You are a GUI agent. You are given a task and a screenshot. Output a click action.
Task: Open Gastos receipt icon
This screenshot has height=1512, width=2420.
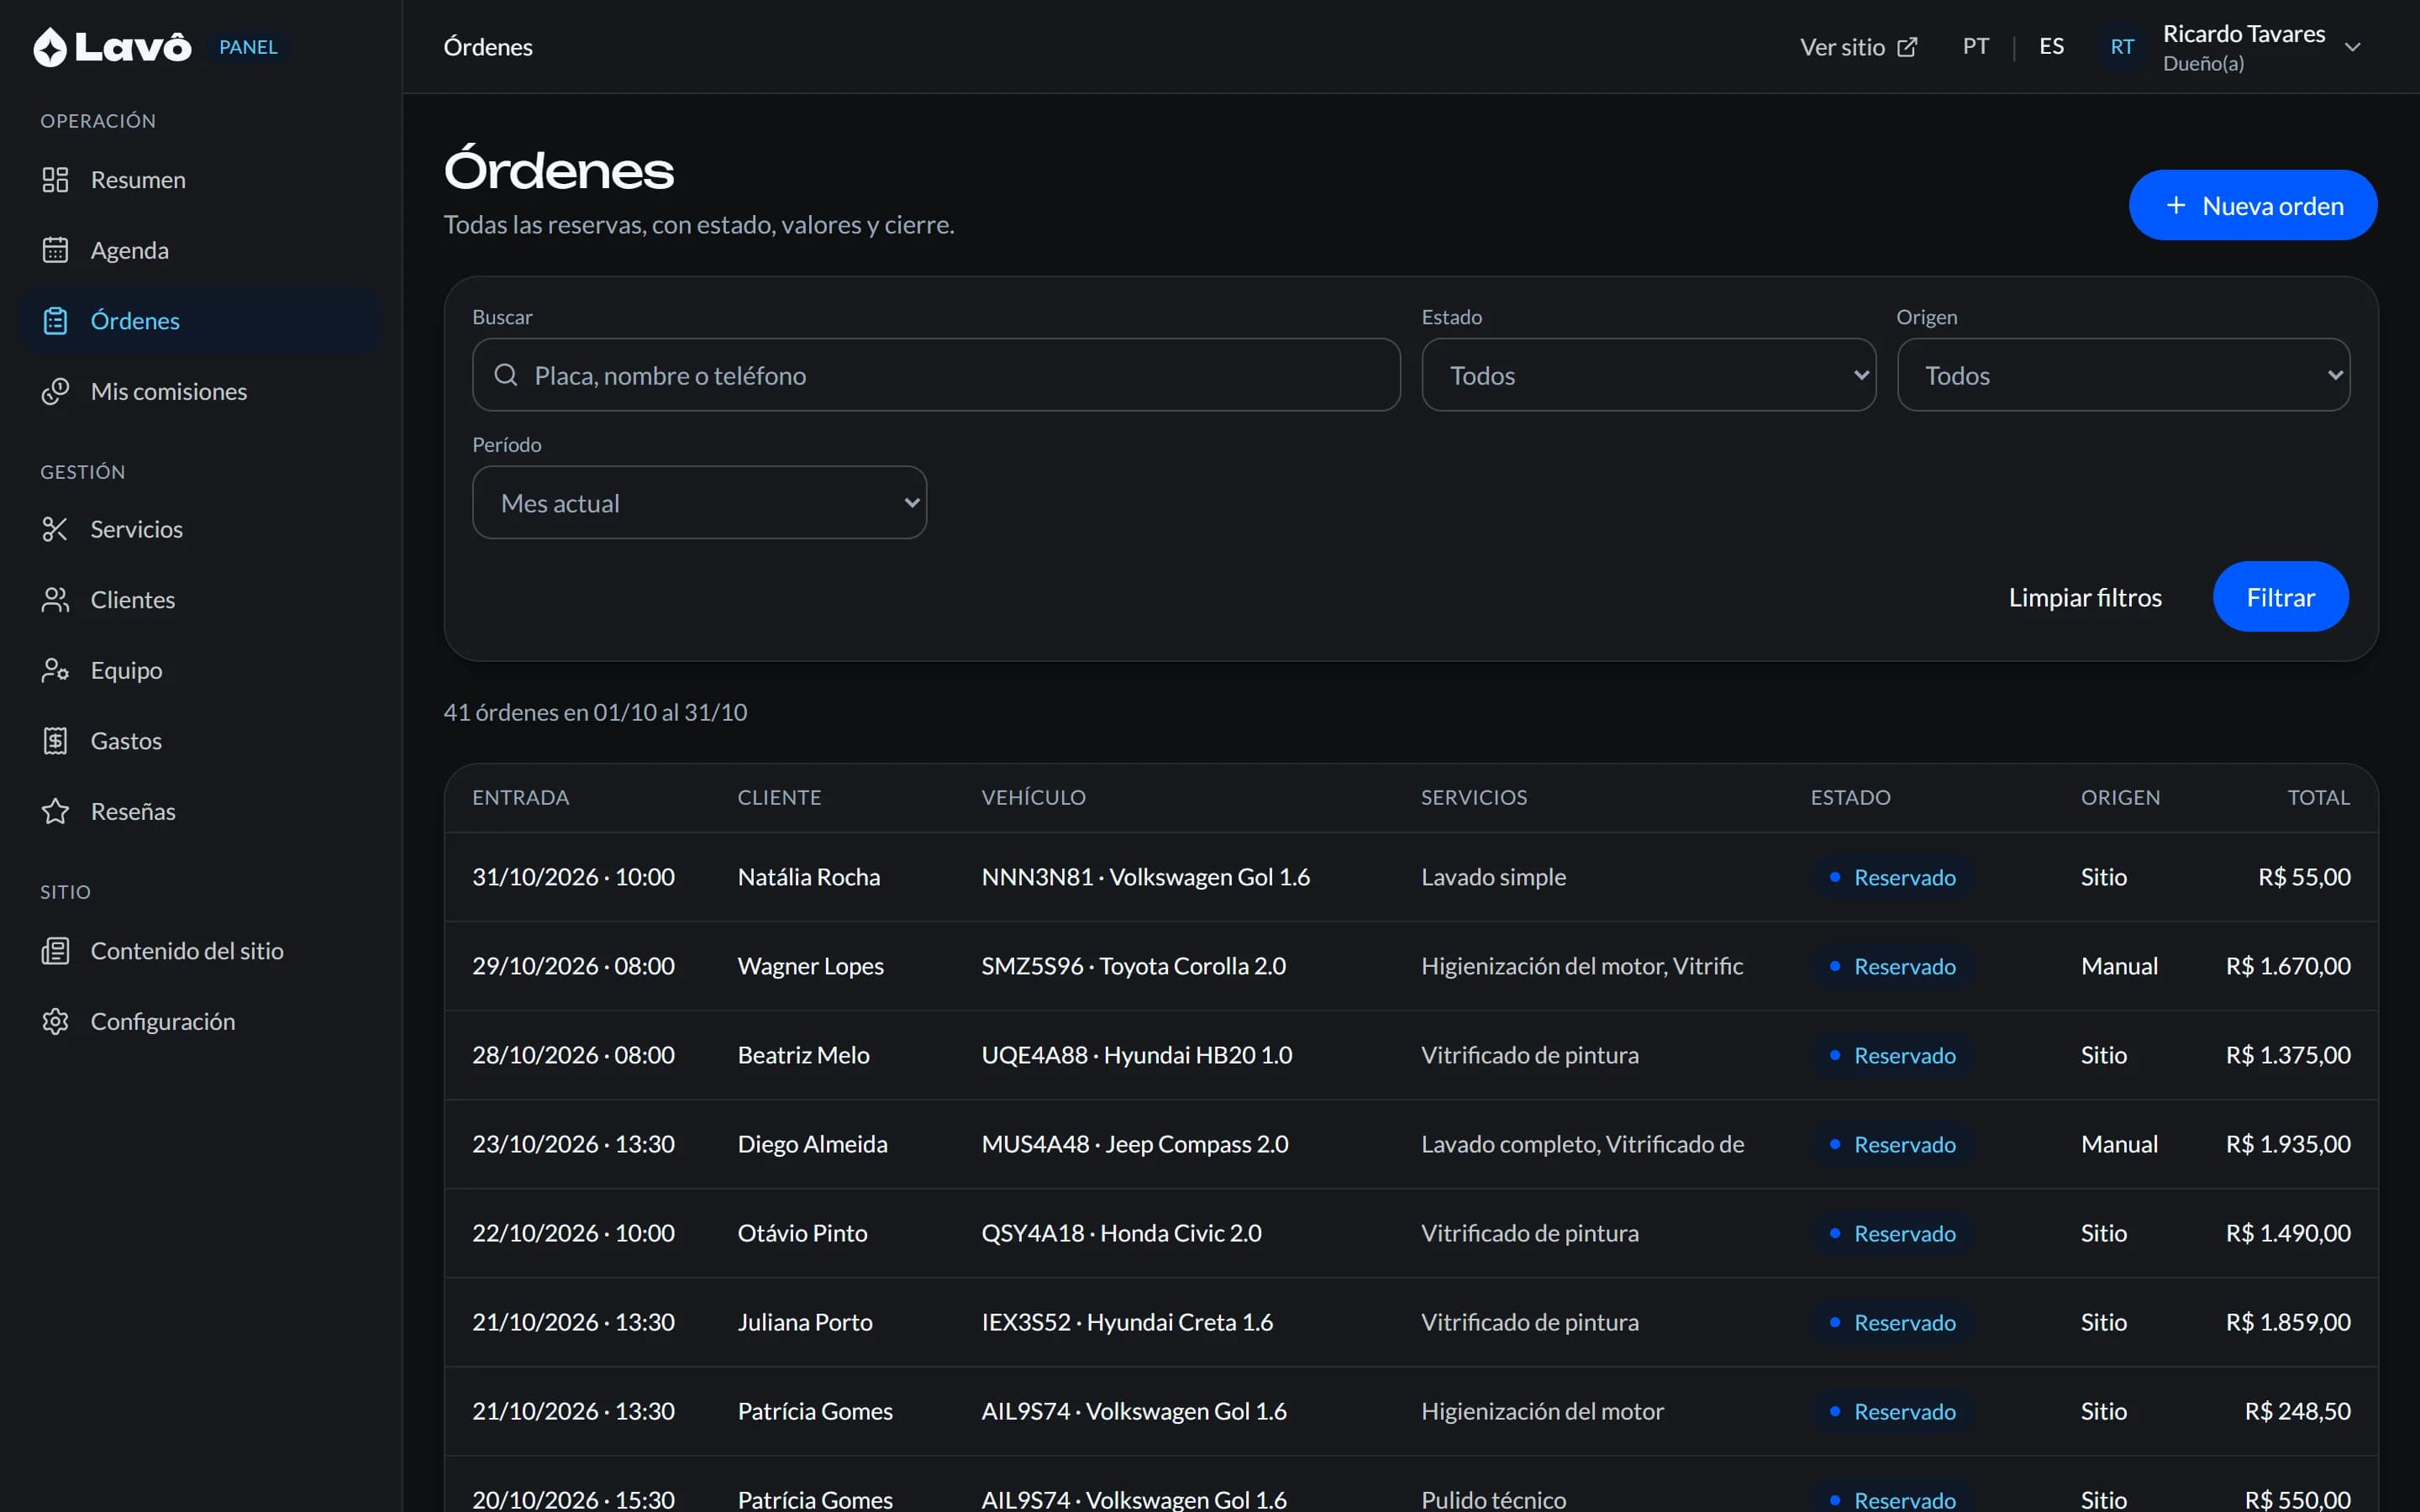pos(55,741)
